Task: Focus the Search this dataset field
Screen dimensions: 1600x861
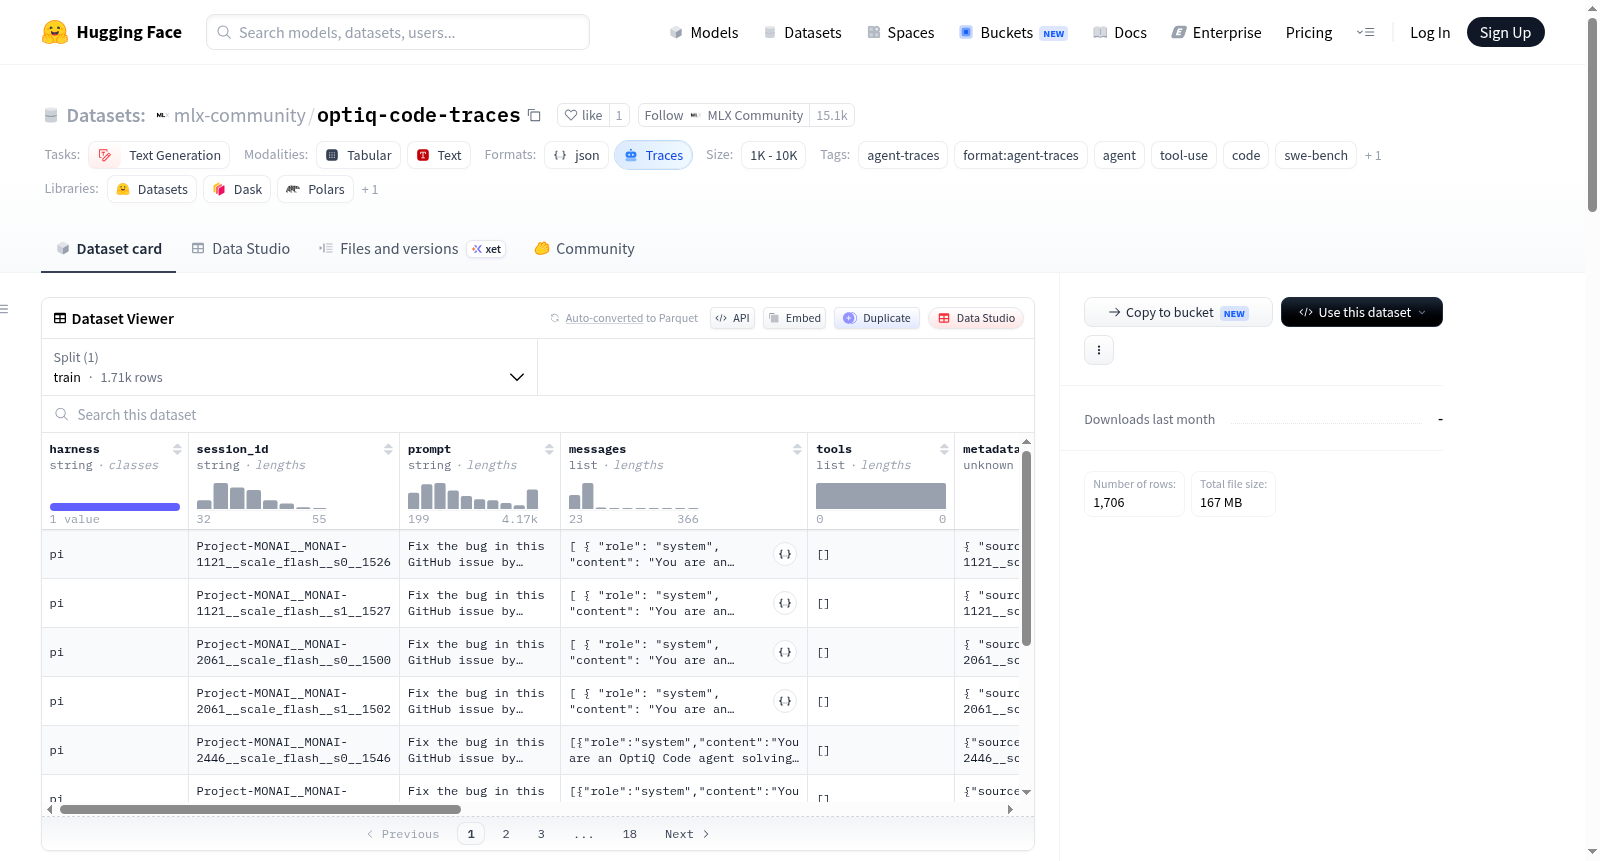Action: (538, 414)
